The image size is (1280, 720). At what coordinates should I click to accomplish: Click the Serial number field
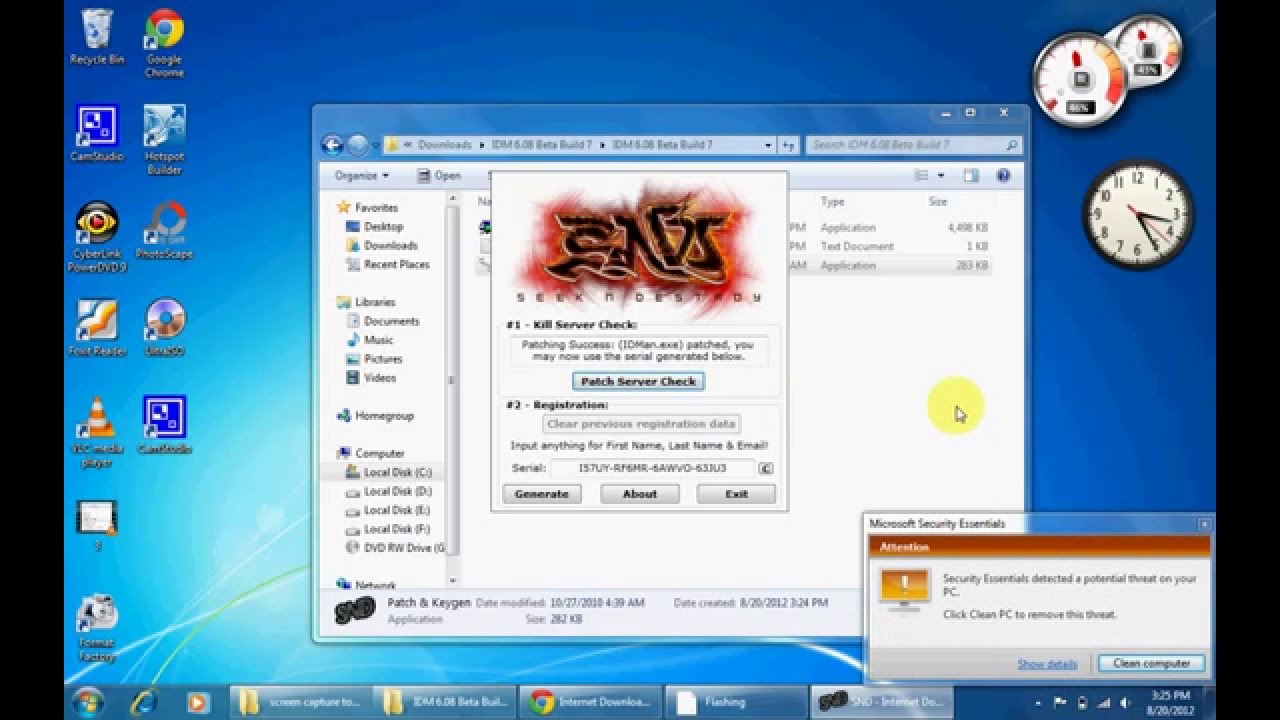point(652,468)
